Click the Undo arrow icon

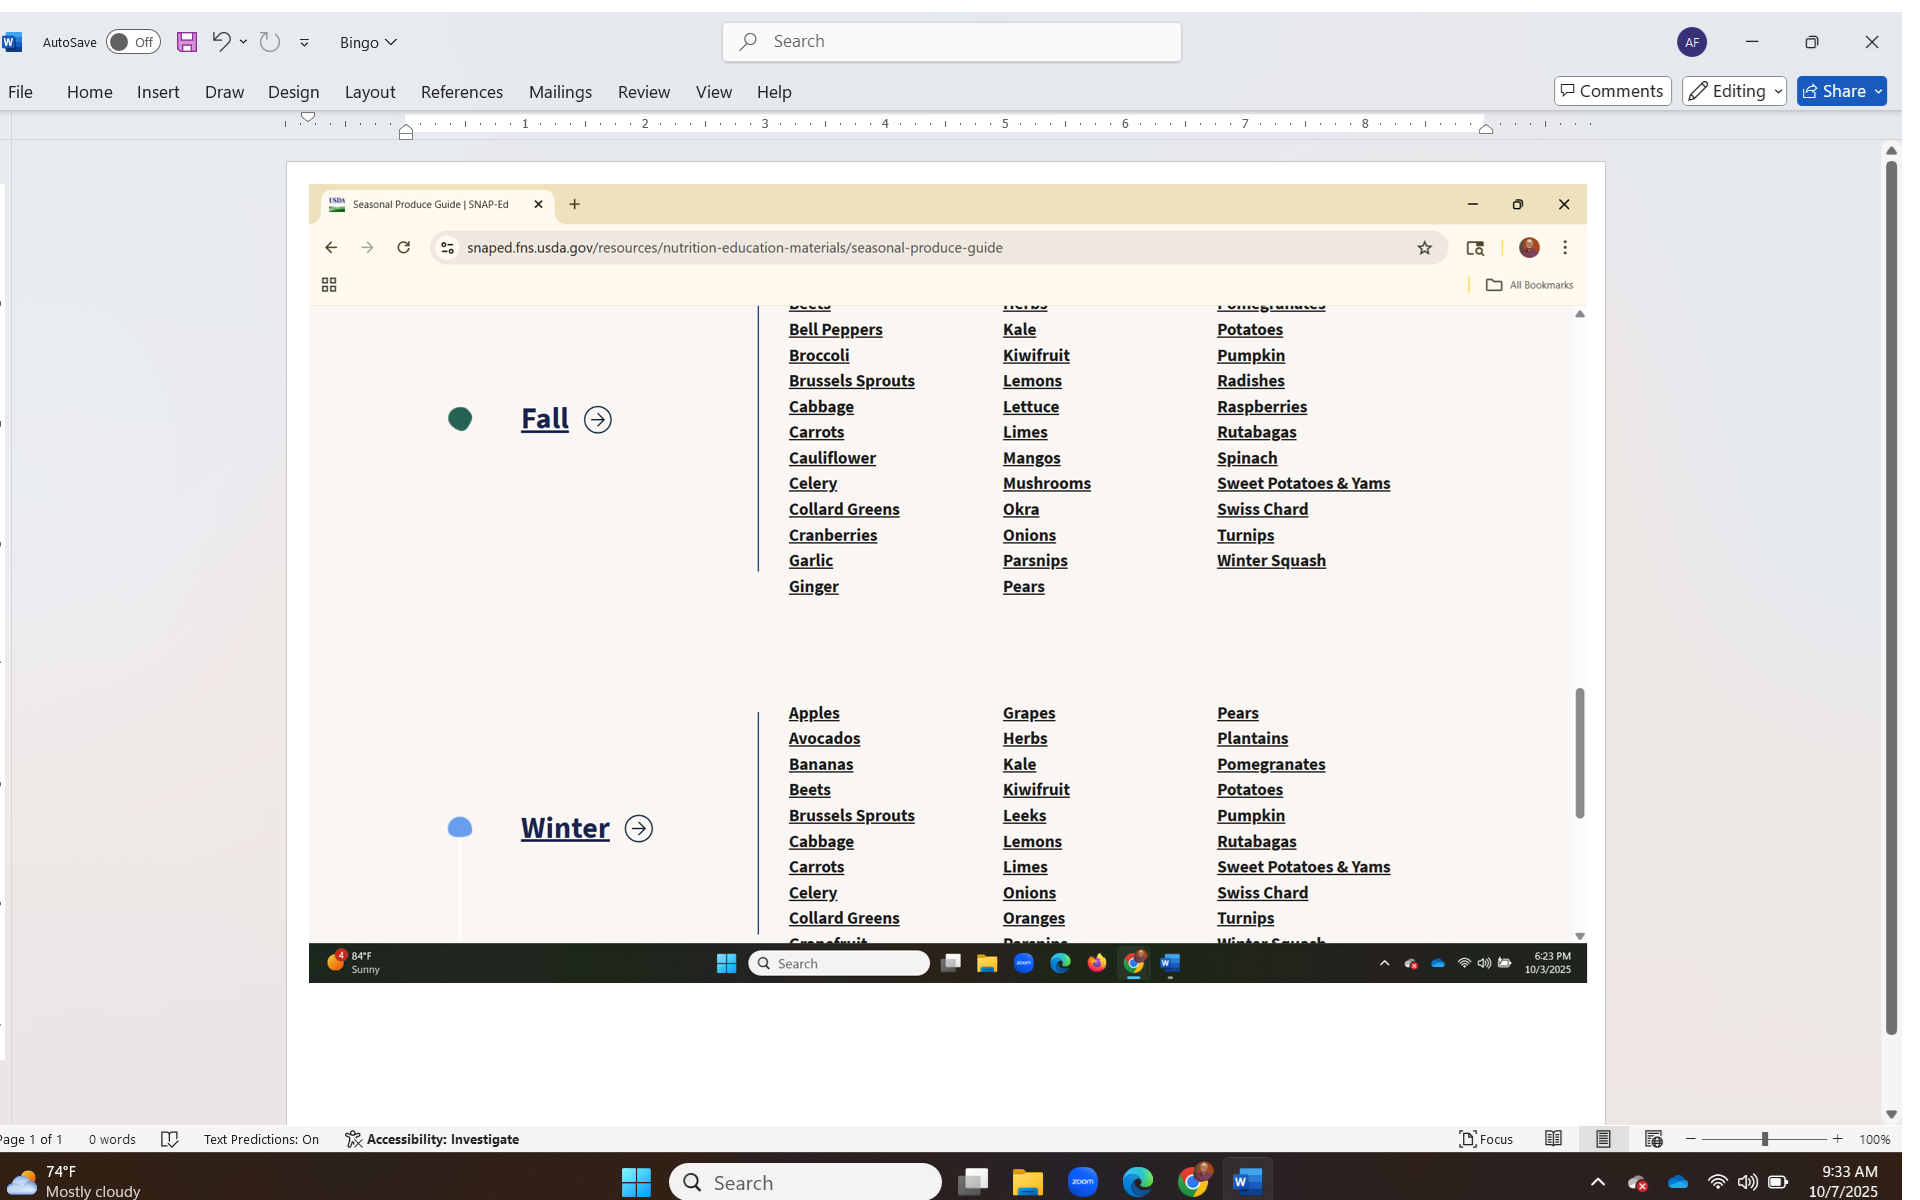pos(221,41)
